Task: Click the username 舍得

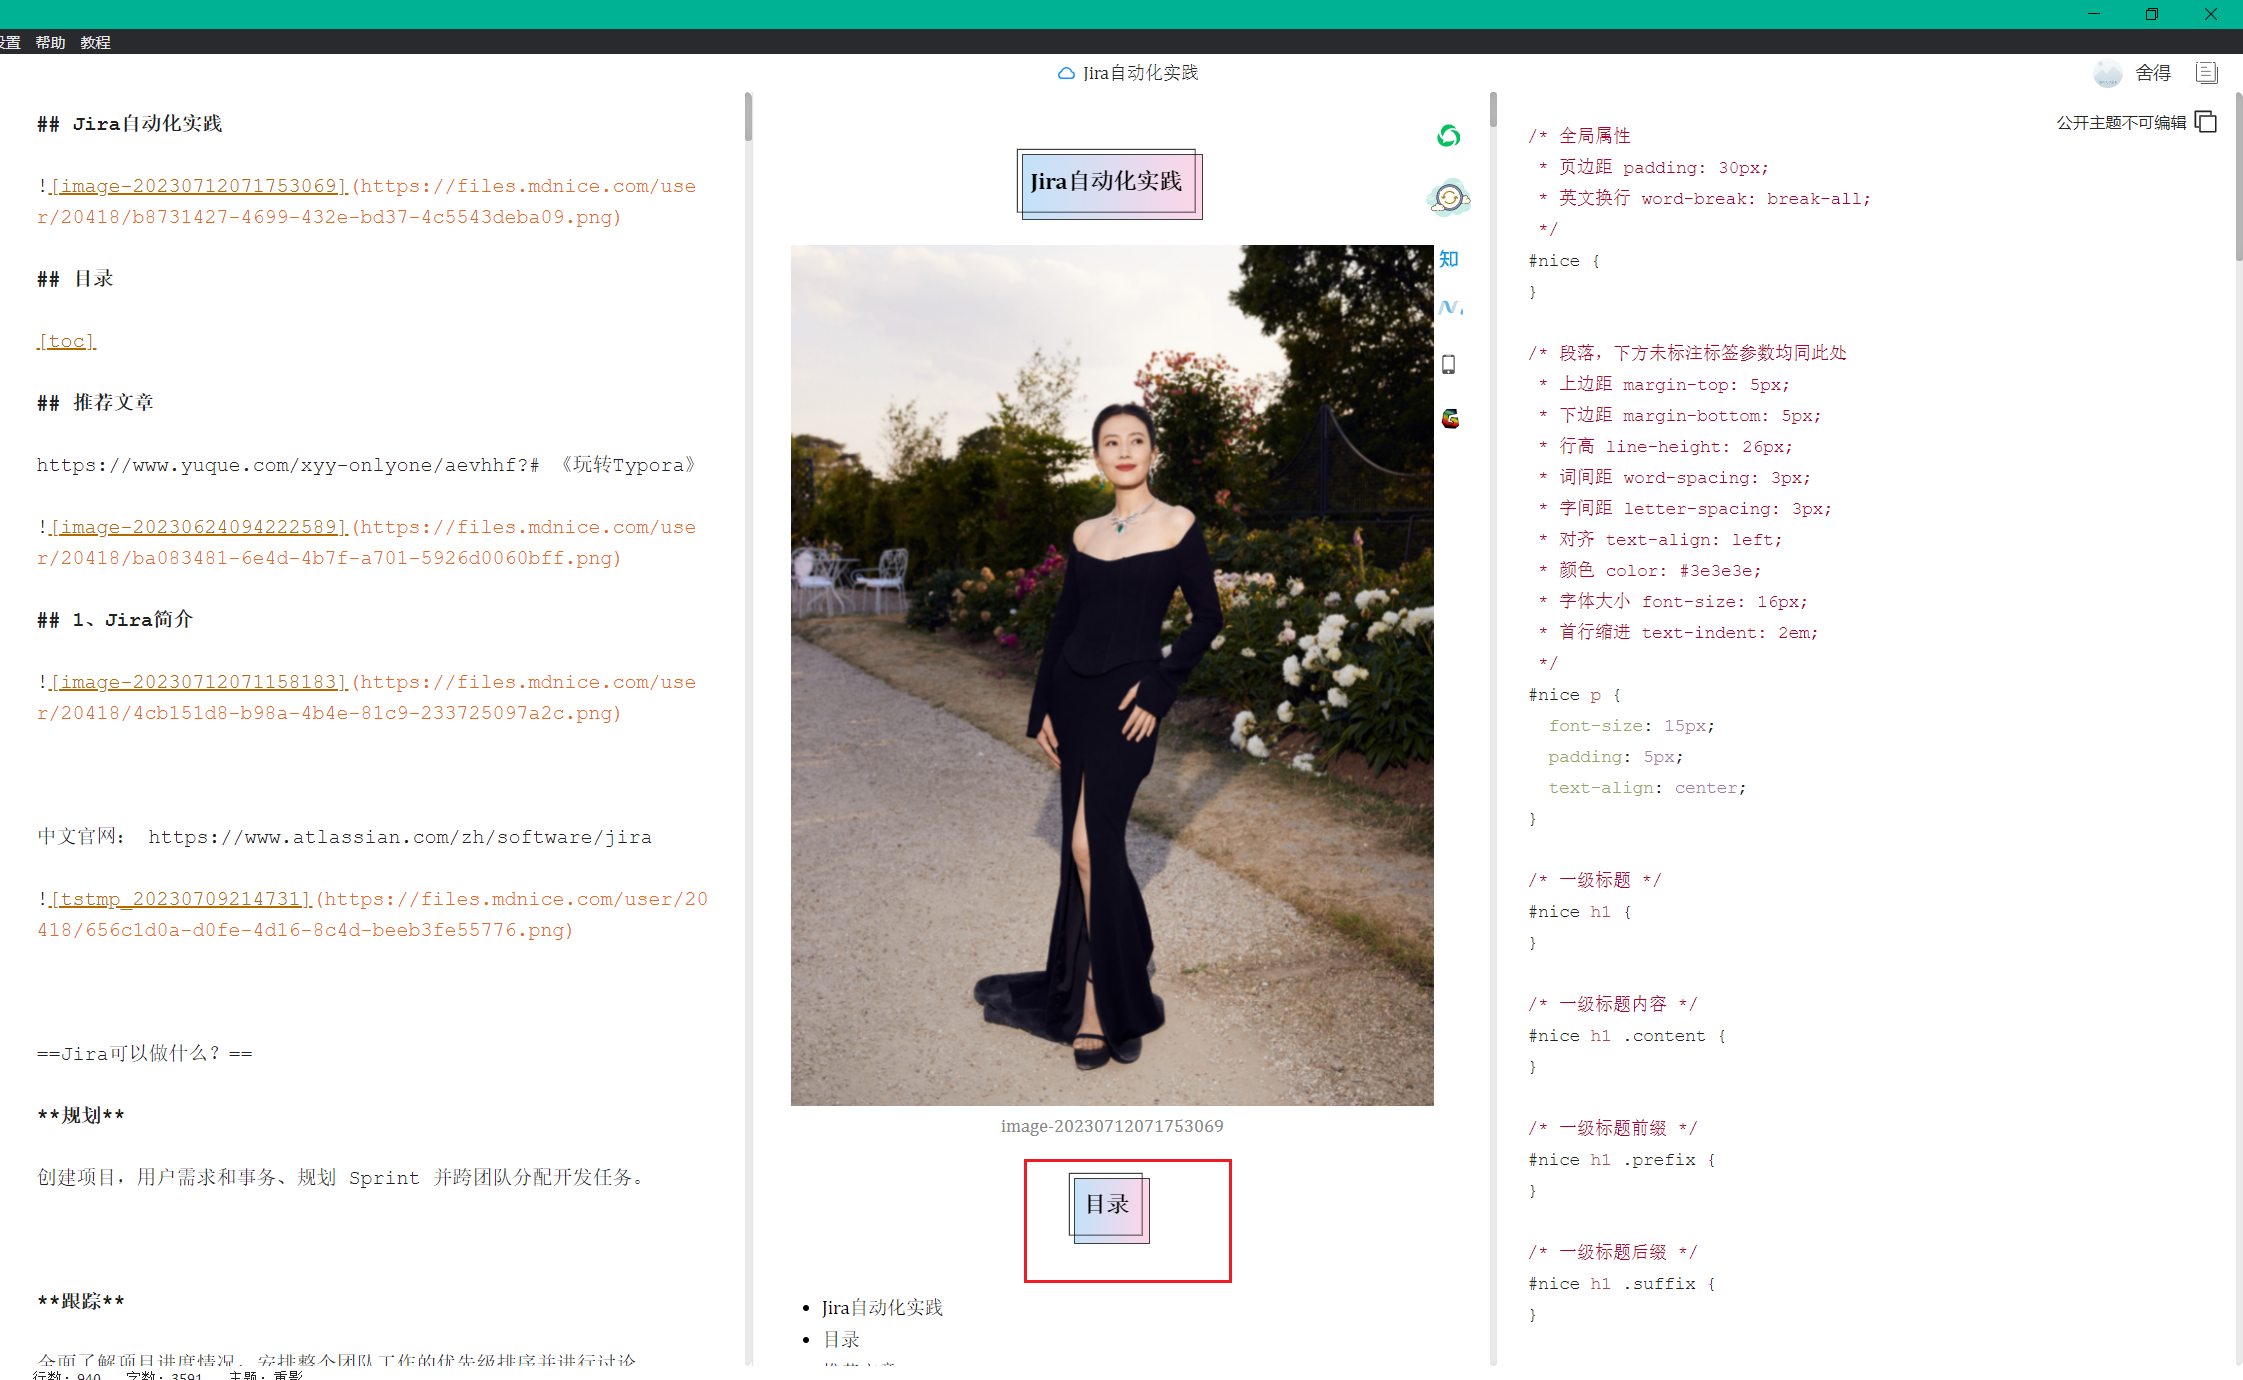Action: point(2153,73)
